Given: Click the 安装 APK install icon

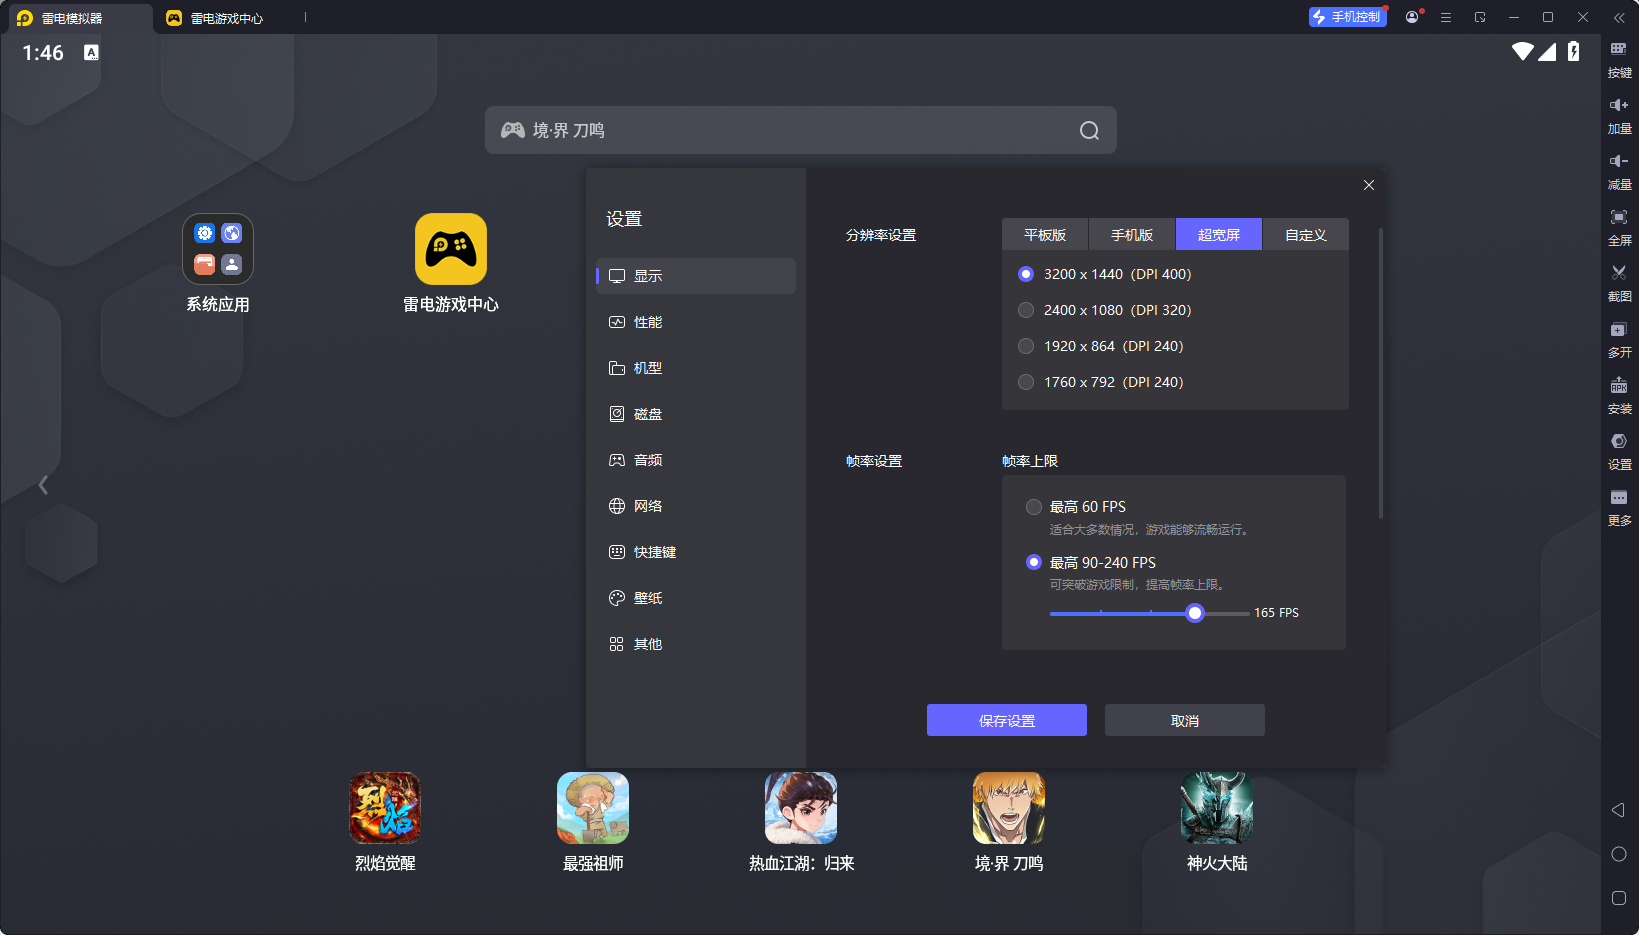Looking at the screenshot, I should (1619, 385).
